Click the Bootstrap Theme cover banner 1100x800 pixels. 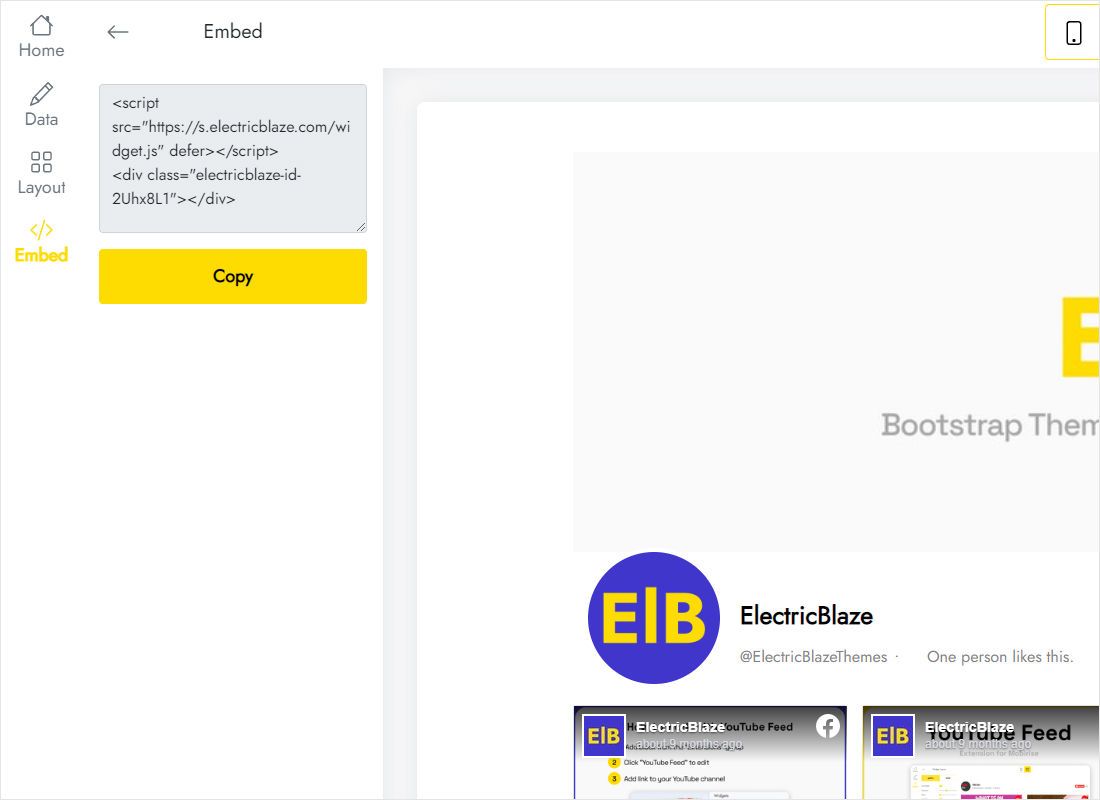pyautogui.click(x=836, y=352)
